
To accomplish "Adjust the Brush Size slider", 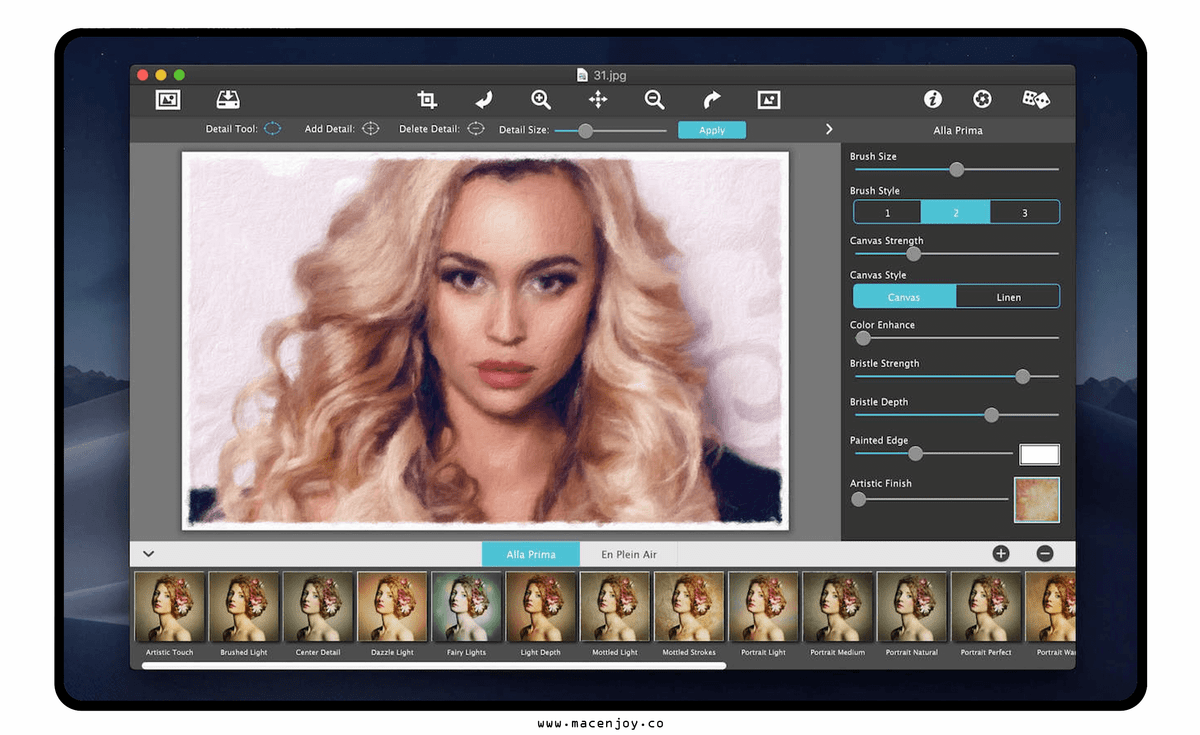I will (x=954, y=170).
